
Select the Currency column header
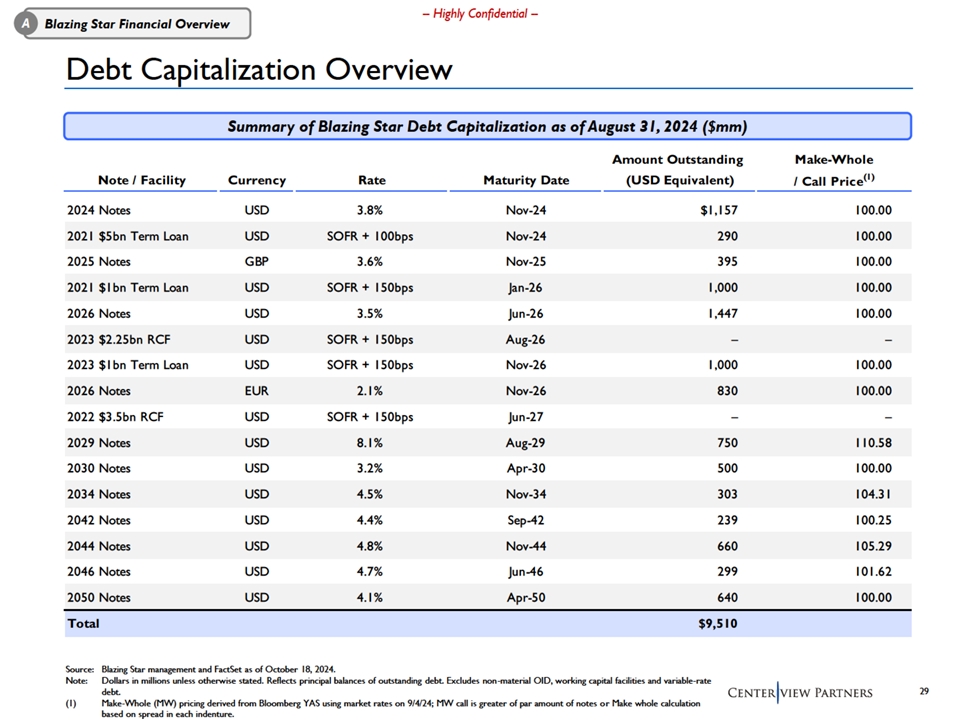257,180
